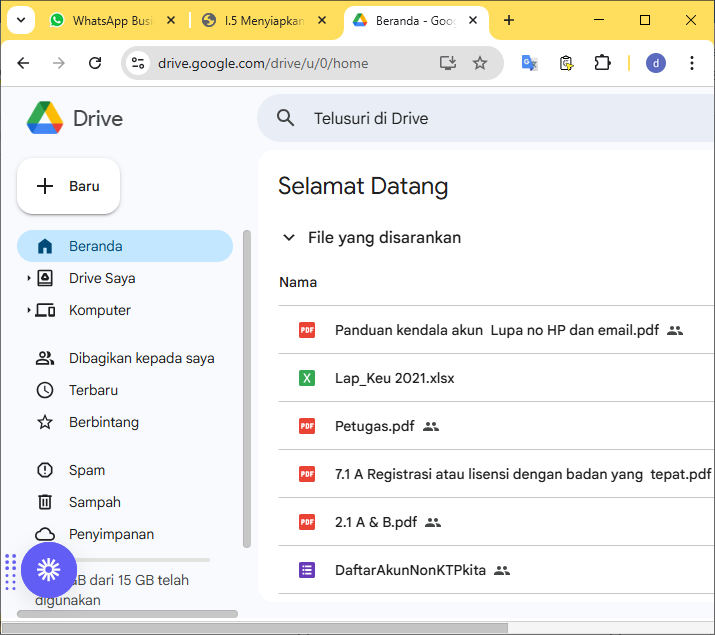
Task: Click the storage usage progress bar
Action: pos(141,560)
